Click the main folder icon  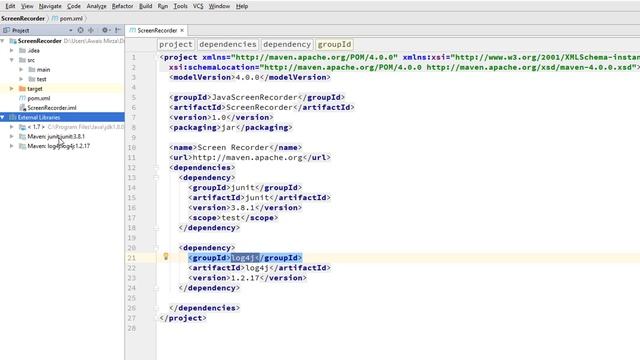coord(32,69)
